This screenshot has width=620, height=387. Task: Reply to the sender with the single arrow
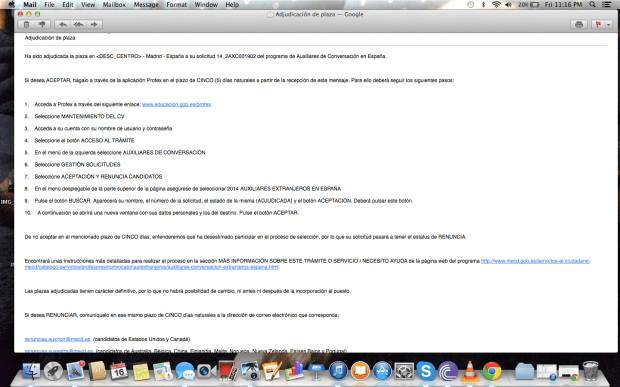coord(62,25)
